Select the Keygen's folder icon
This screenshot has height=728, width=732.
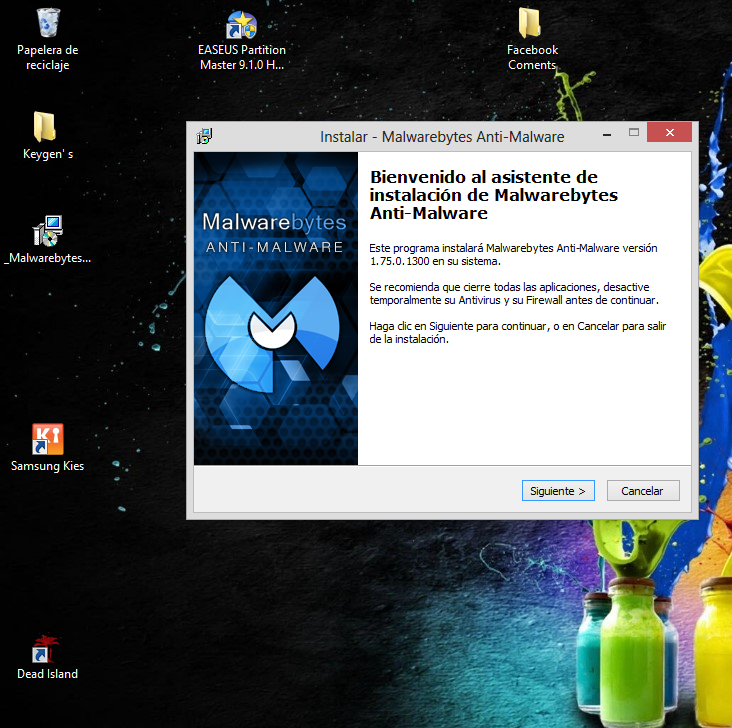coord(44,127)
